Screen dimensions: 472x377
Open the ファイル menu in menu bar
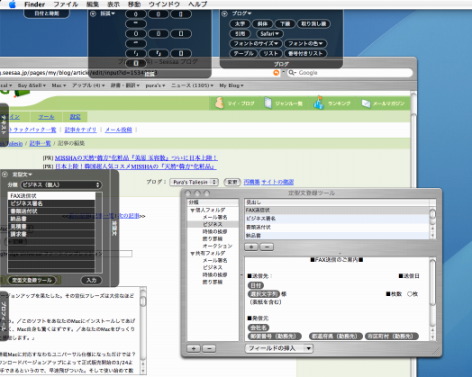coord(66,4)
